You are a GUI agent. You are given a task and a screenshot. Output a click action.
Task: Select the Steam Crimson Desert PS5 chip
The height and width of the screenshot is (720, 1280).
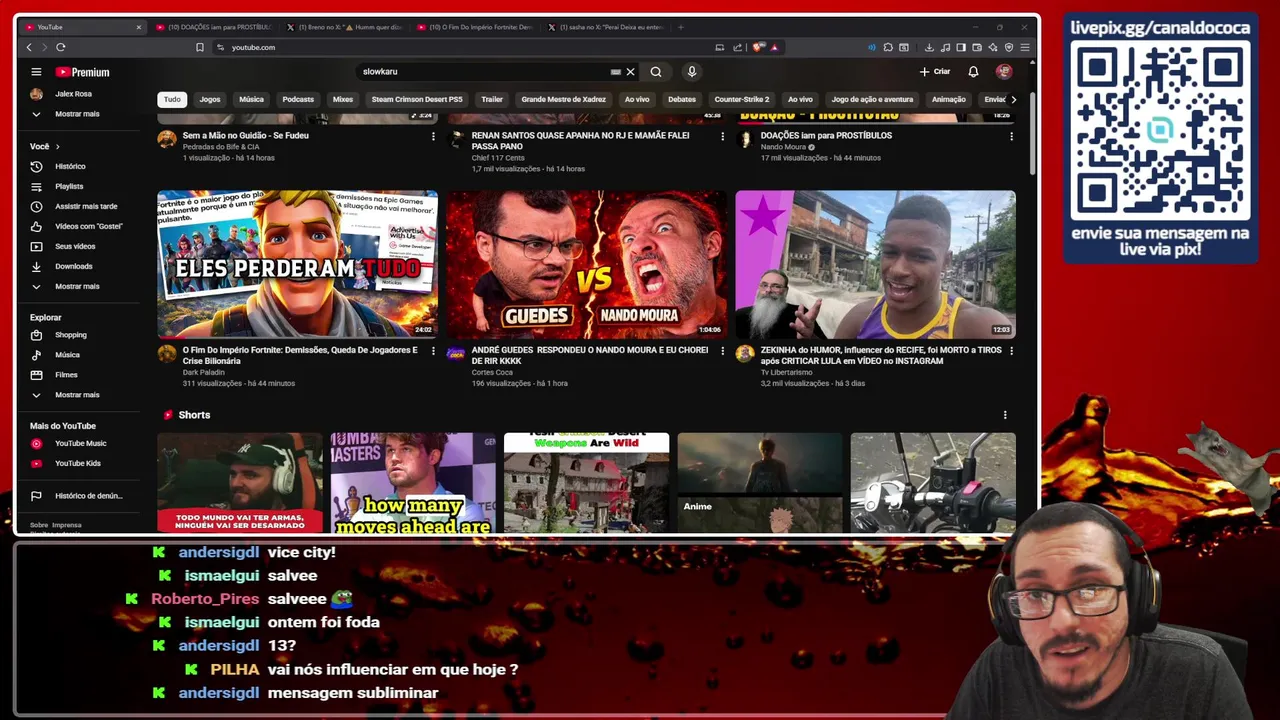pos(417,99)
